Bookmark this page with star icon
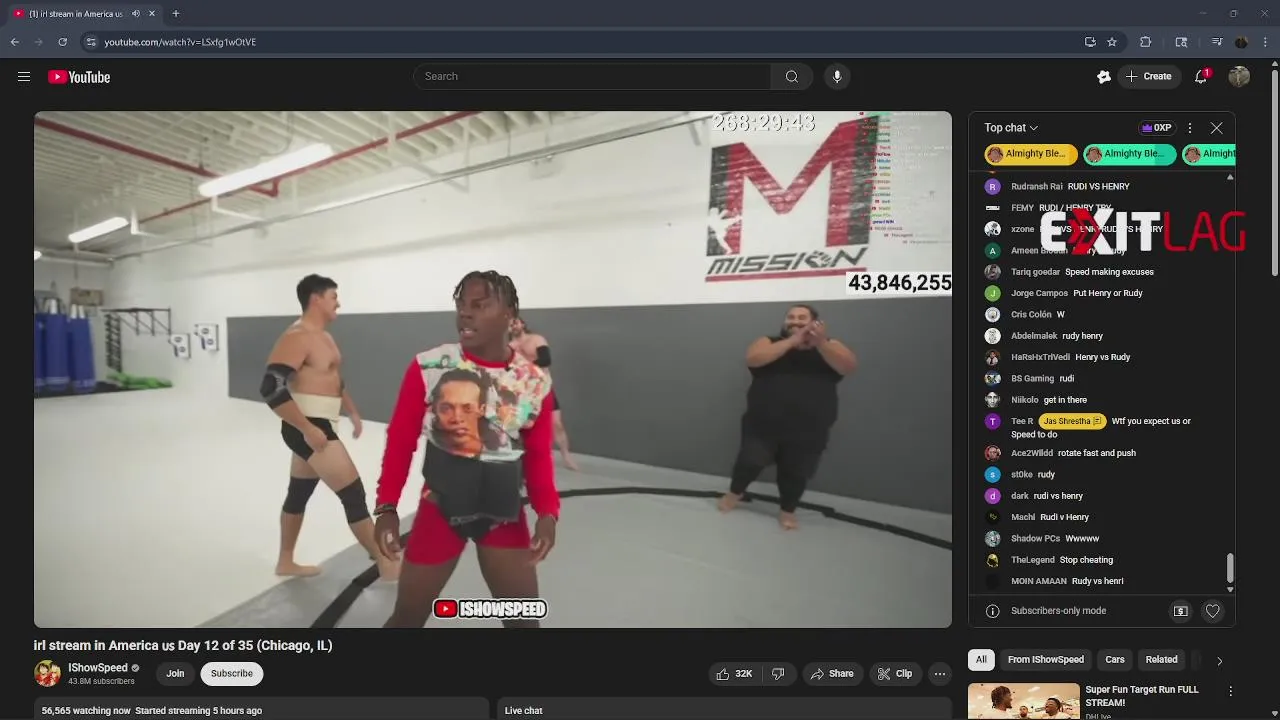The image size is (1280, 720). coord(1112,42)
